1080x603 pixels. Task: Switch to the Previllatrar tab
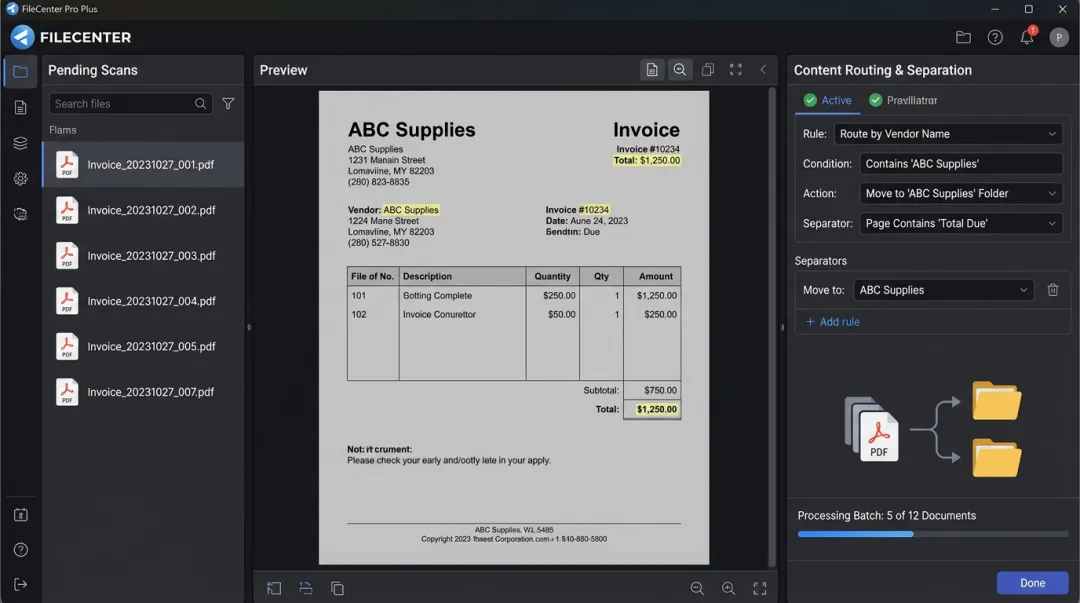902,101
